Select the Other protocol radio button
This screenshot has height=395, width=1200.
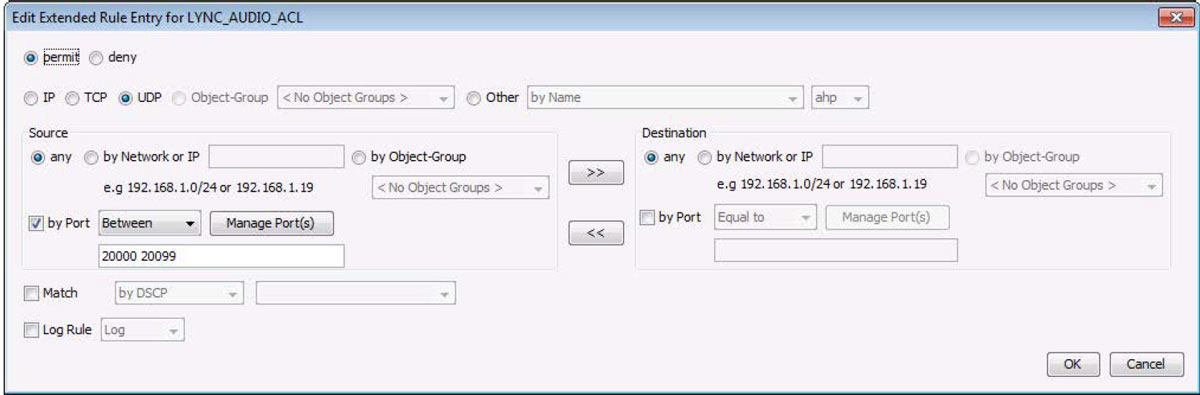tap(474, 98)
